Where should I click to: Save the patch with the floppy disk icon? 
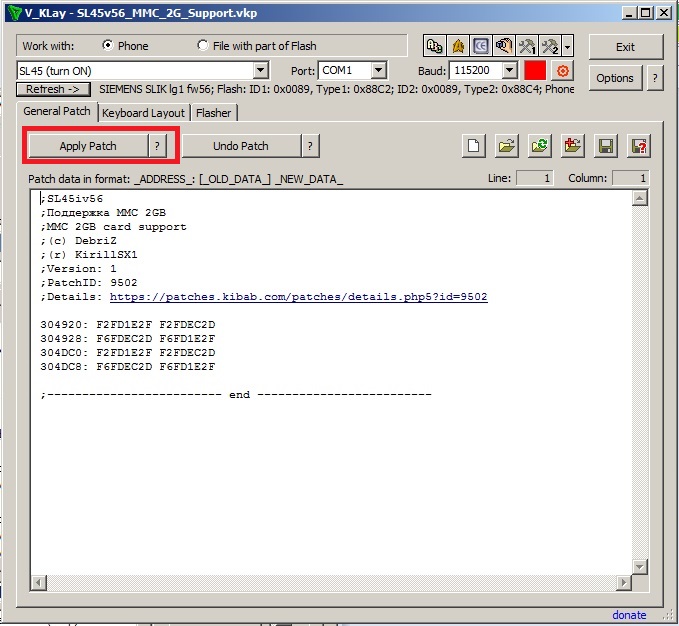pyautogui.click(x=605, y=146)
